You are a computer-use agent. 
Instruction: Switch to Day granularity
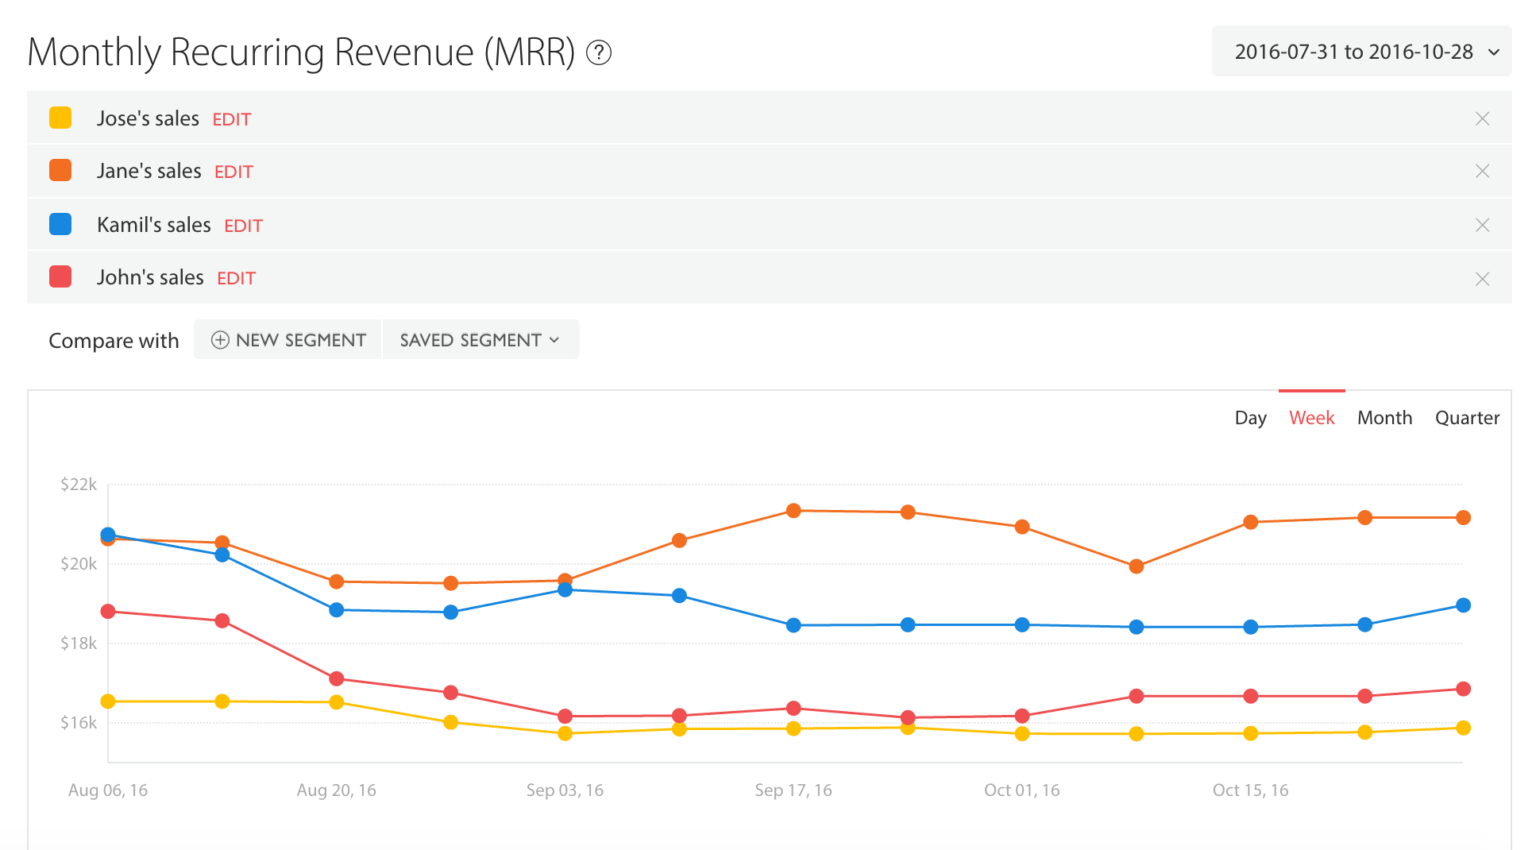click(x=1250, y=417)
